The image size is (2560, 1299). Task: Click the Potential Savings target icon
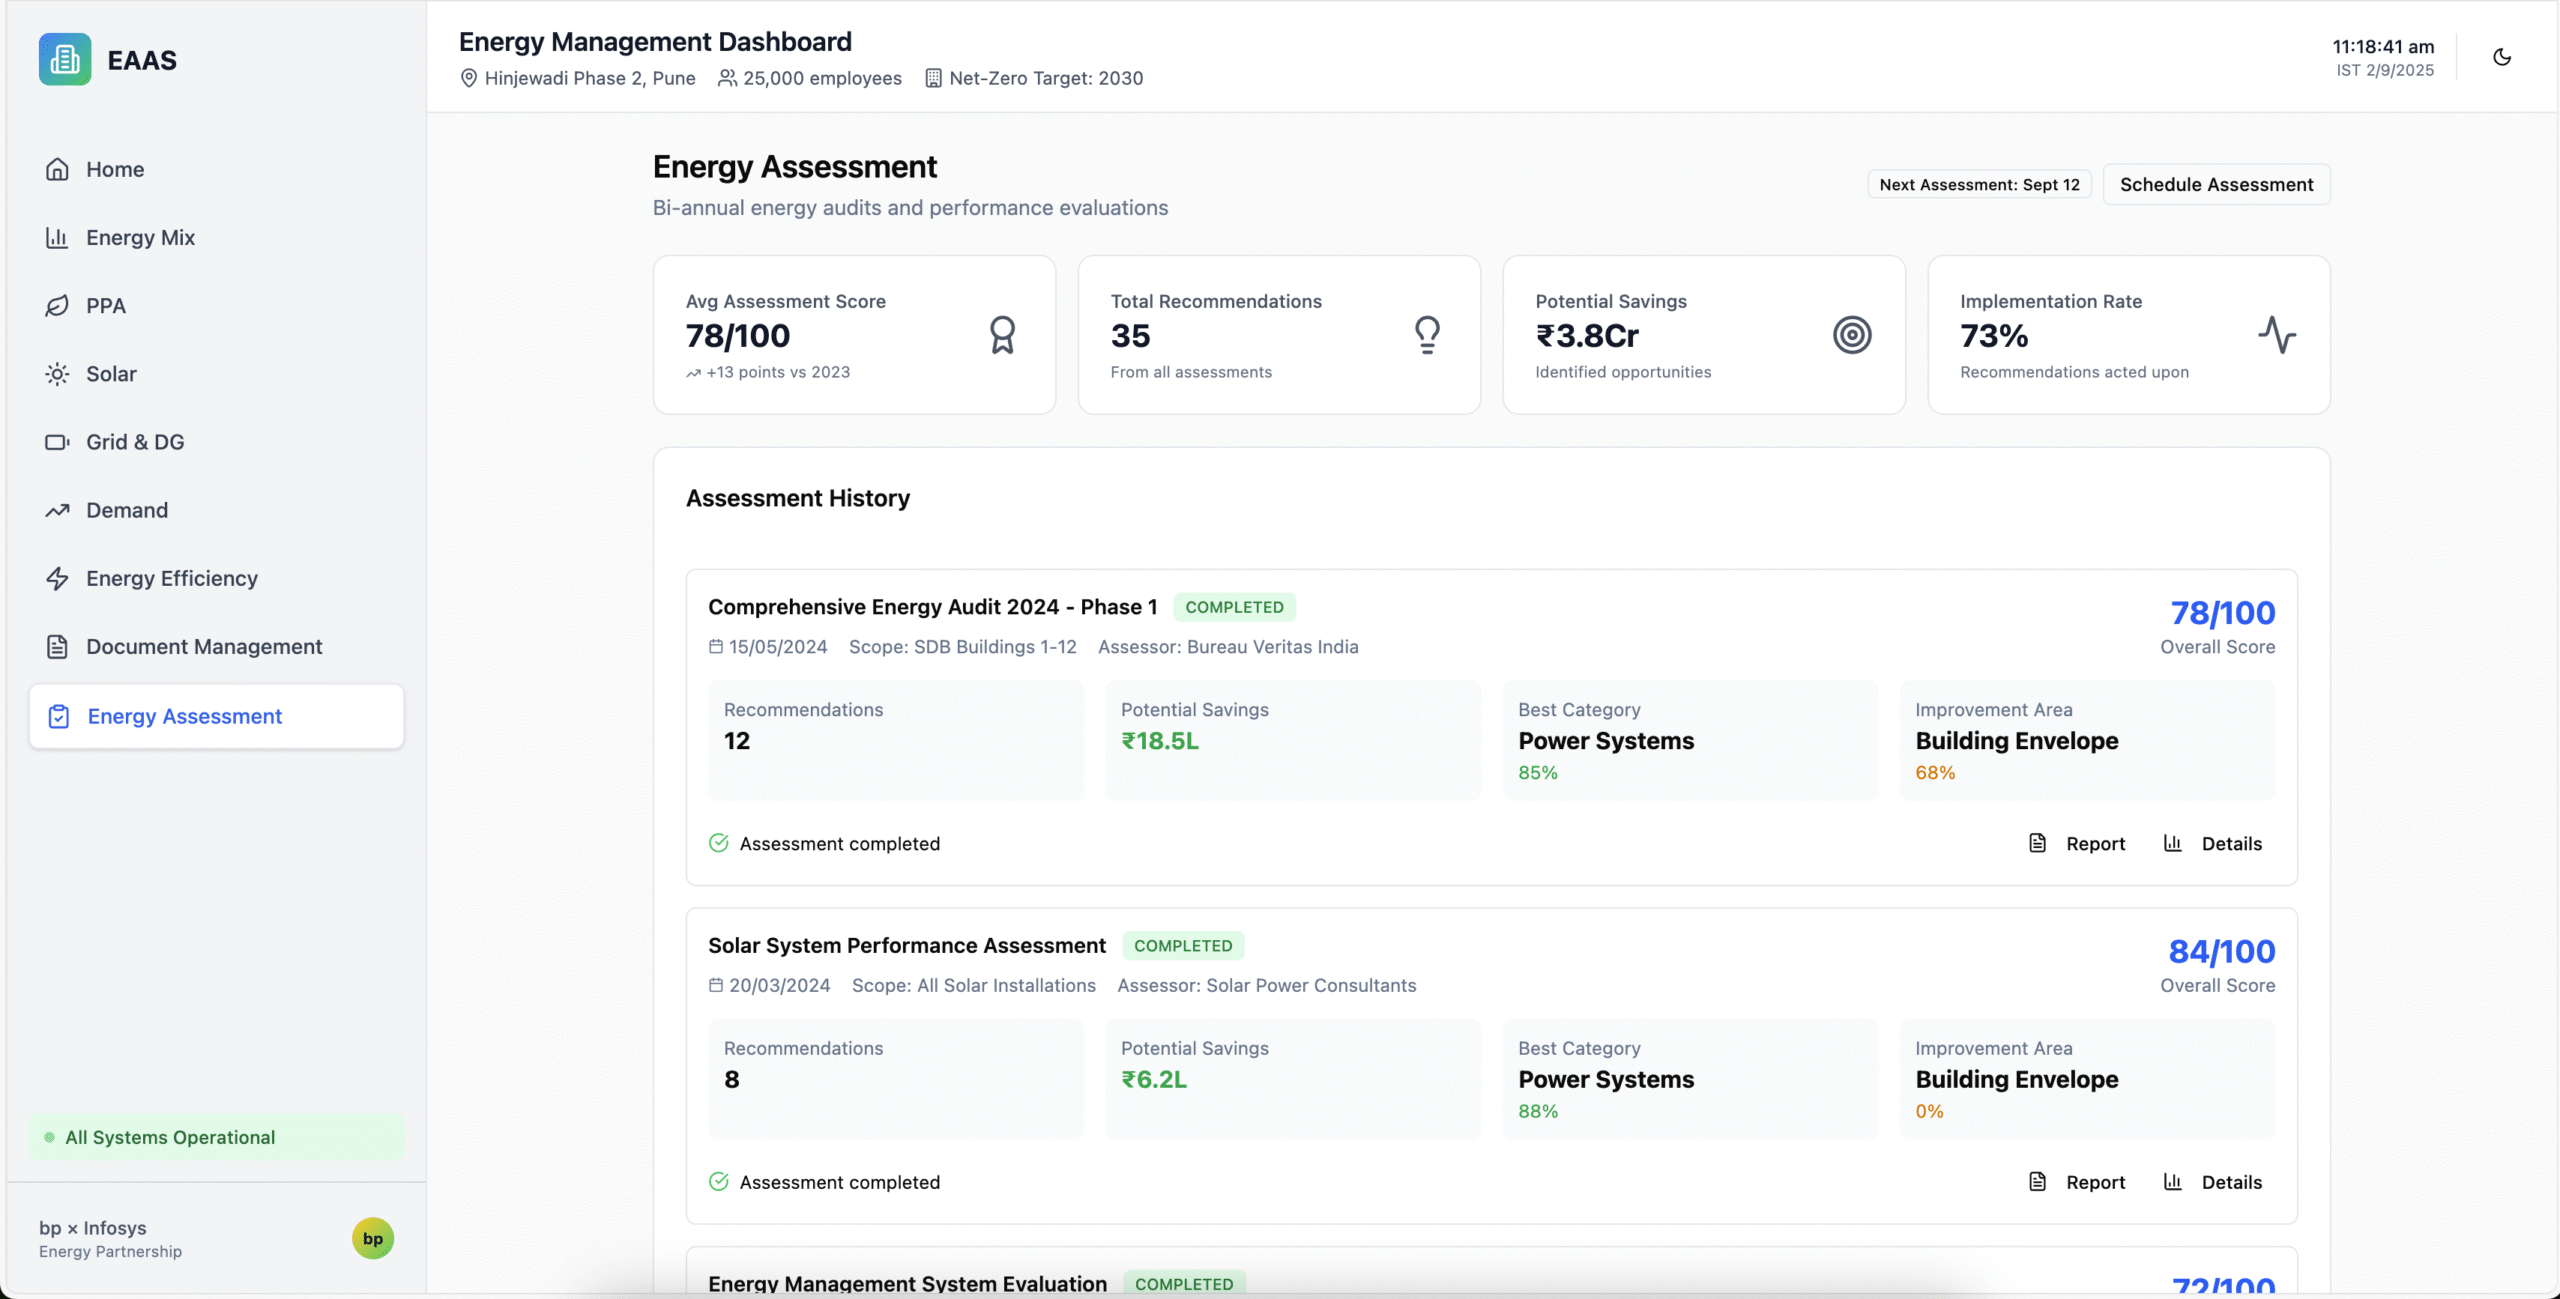pos(1852,335)
